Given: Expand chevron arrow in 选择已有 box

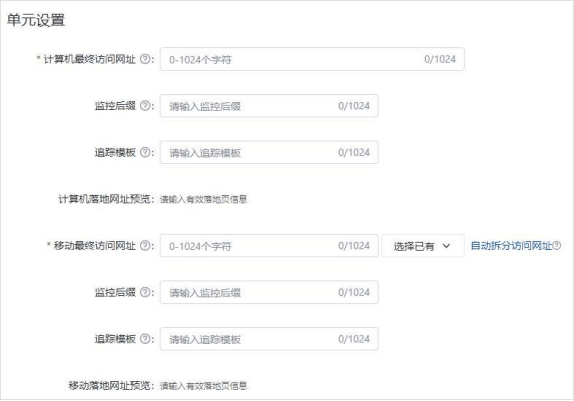Looking at the screenshot, I should (446, 246).
